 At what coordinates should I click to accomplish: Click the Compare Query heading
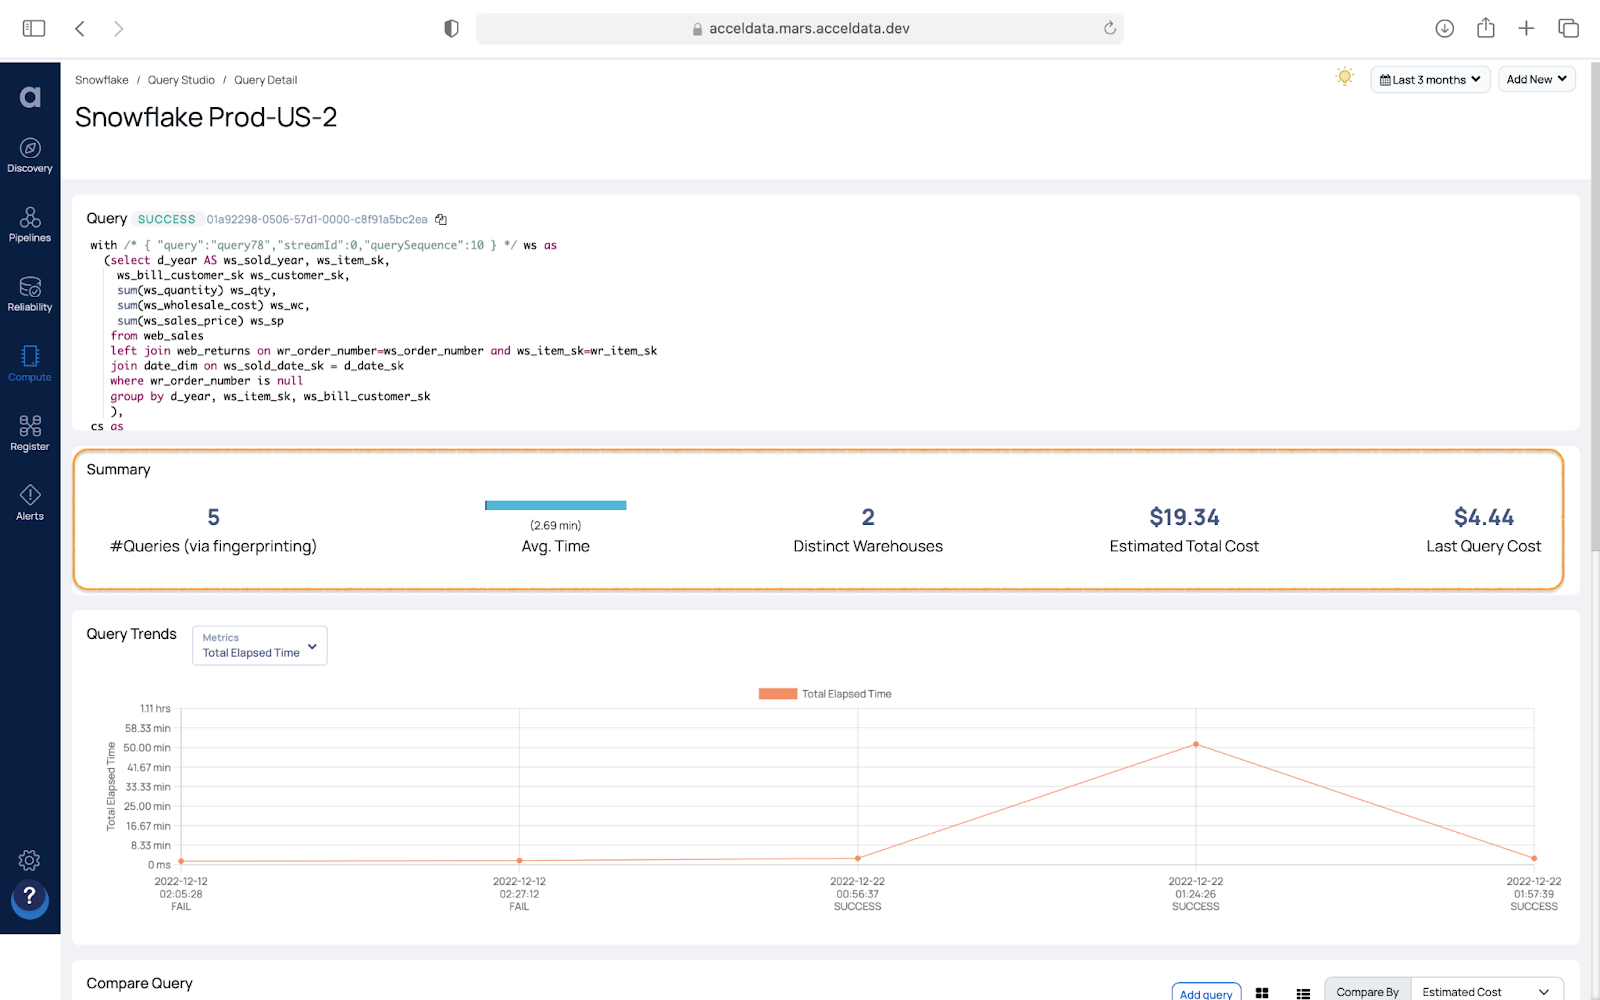[x=140, y=983]
